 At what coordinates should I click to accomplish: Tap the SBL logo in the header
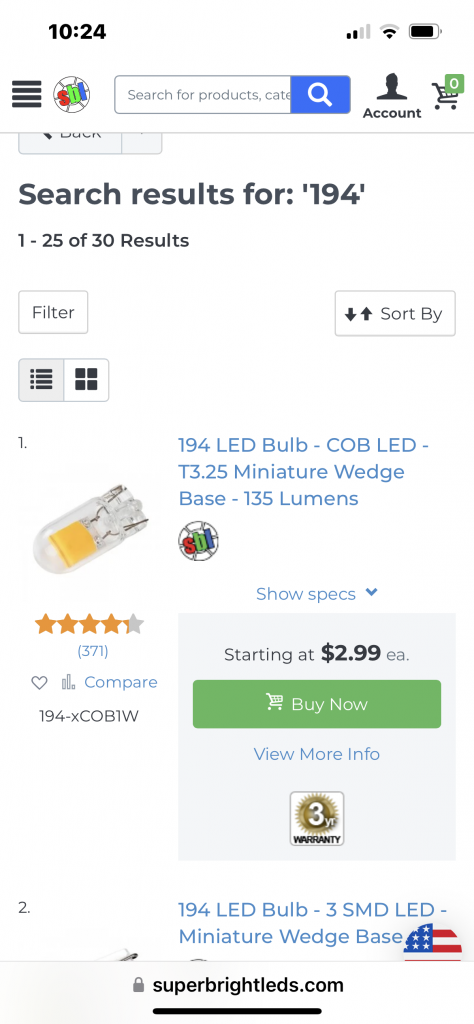(72, 95)
